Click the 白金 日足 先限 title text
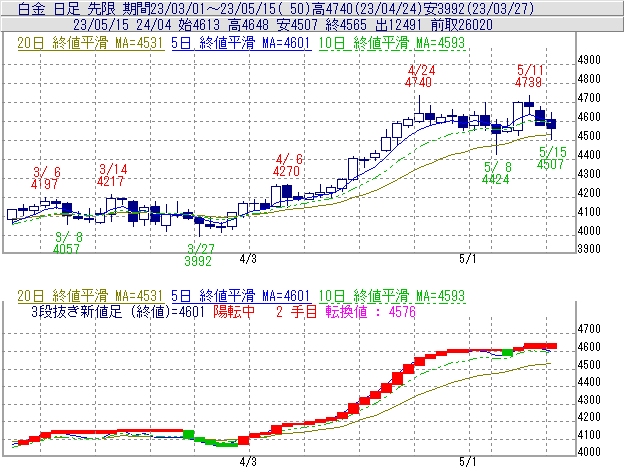Image resolution: width=624 pixels, height=475 pixels. click(67, 9)
